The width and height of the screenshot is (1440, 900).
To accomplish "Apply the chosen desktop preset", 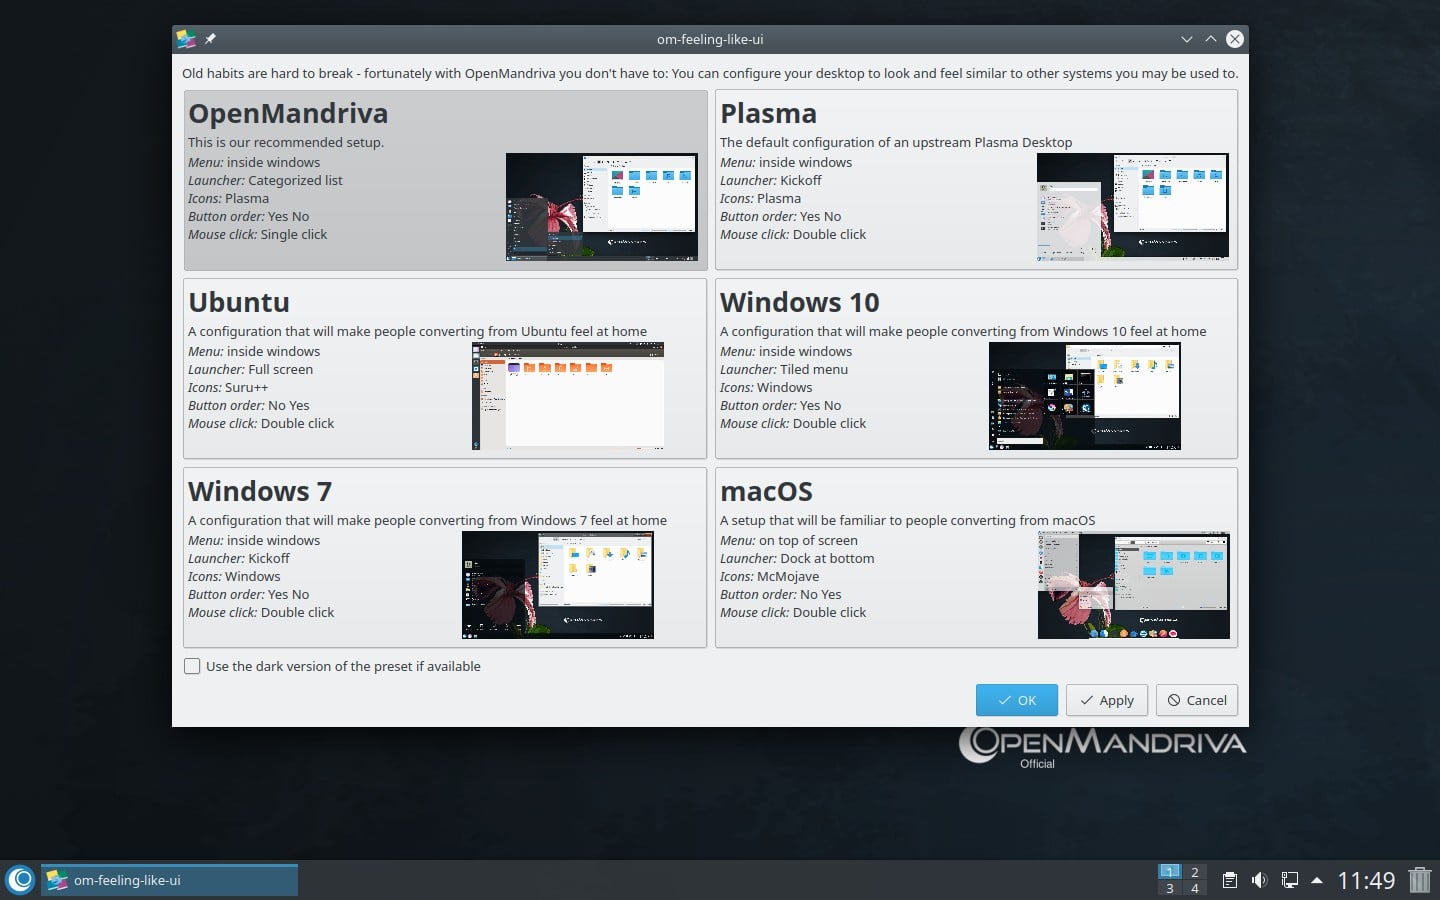I will point(1106,700).
